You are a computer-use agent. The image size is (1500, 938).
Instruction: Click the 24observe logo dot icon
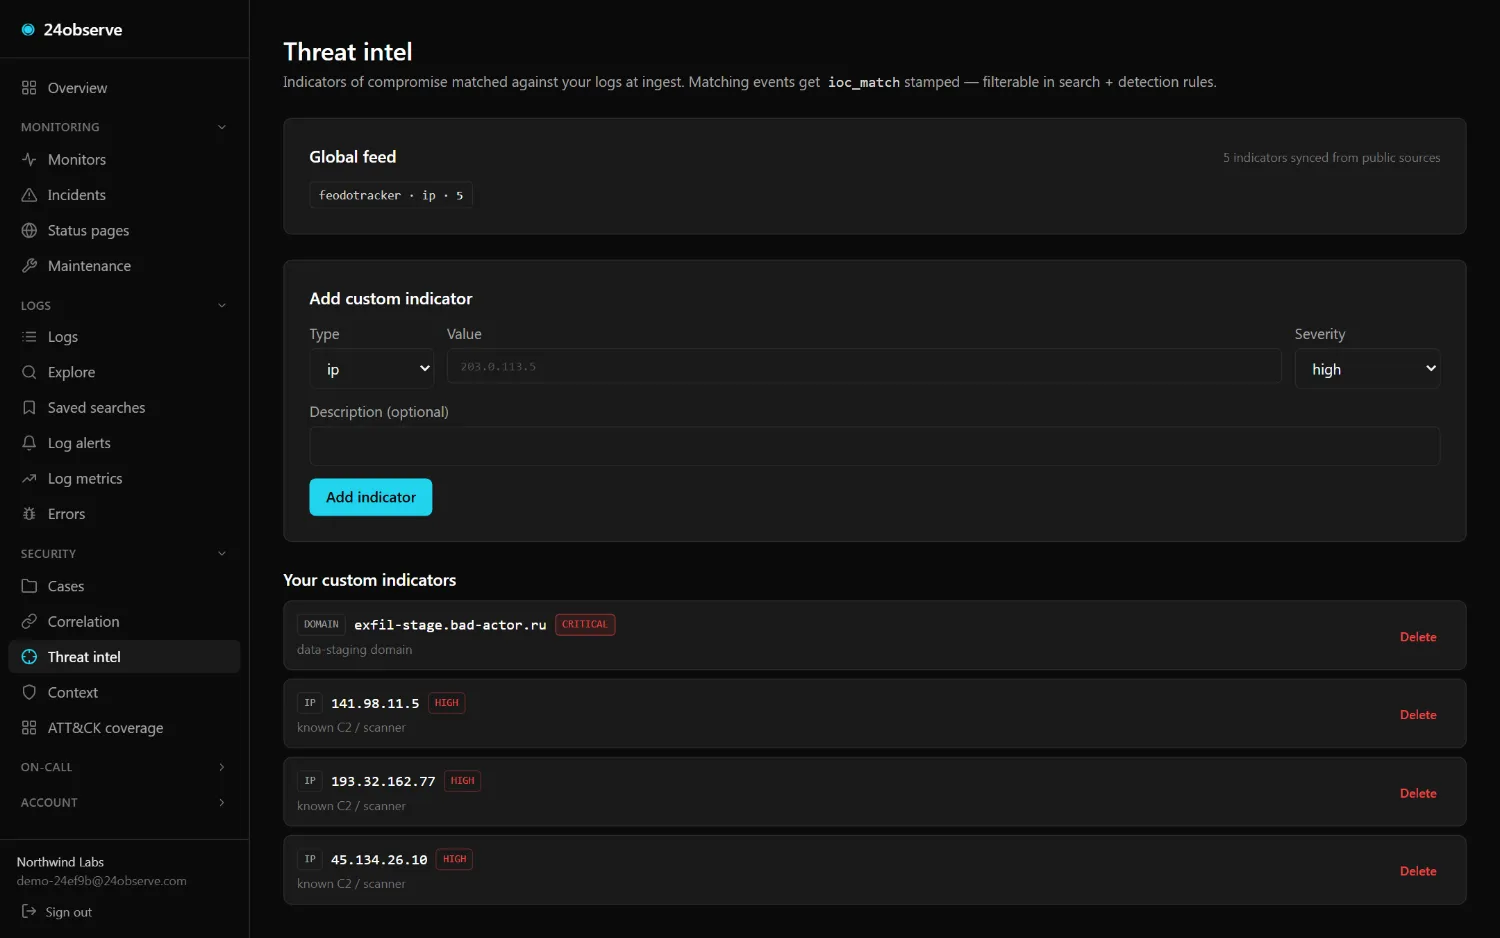(28, 30)
